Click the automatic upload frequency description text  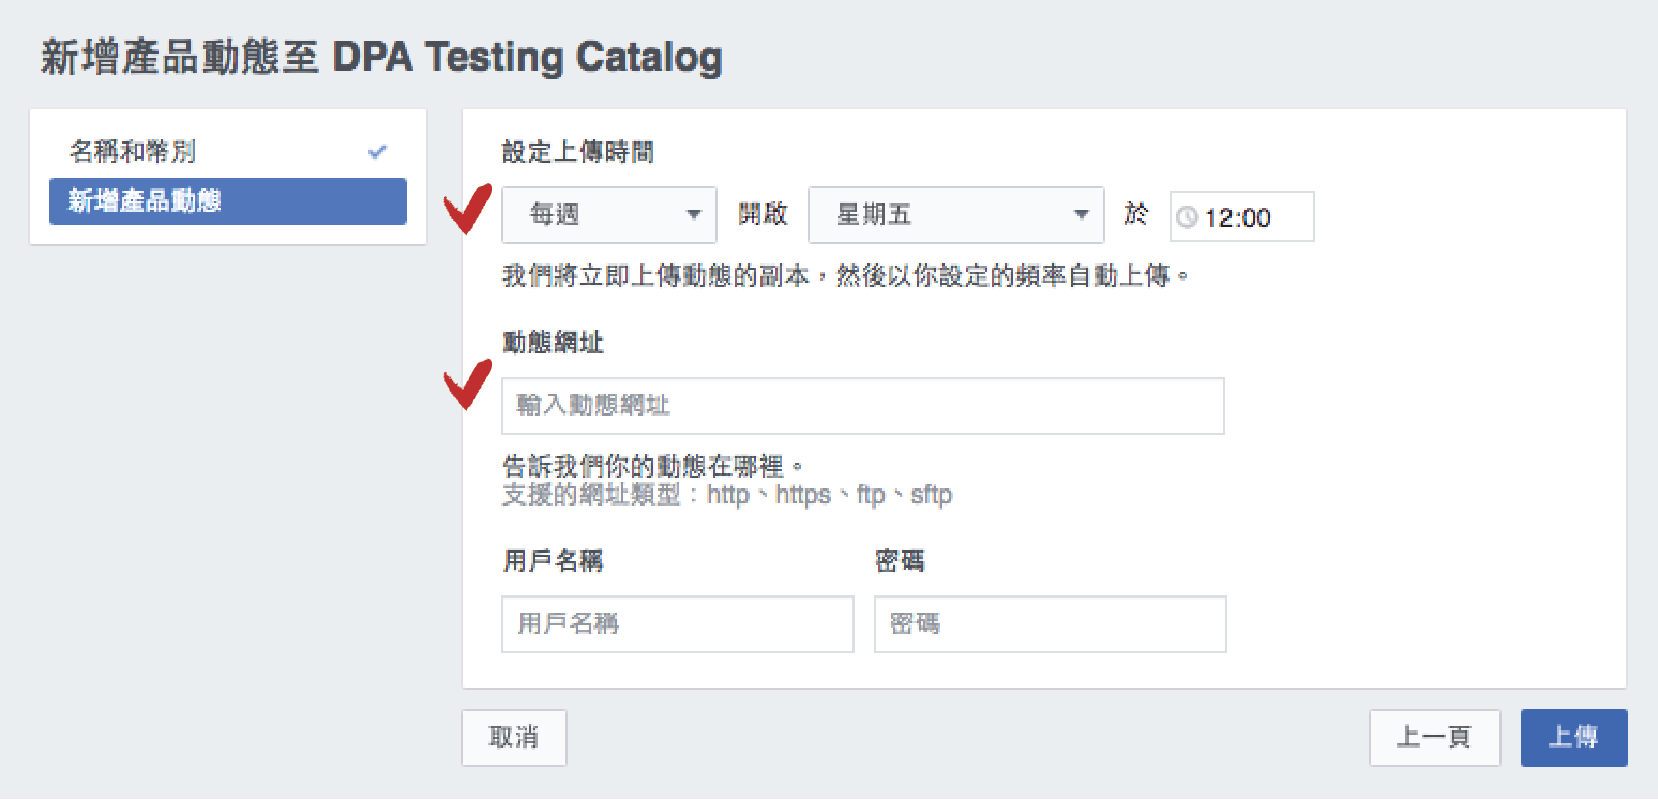845,276
